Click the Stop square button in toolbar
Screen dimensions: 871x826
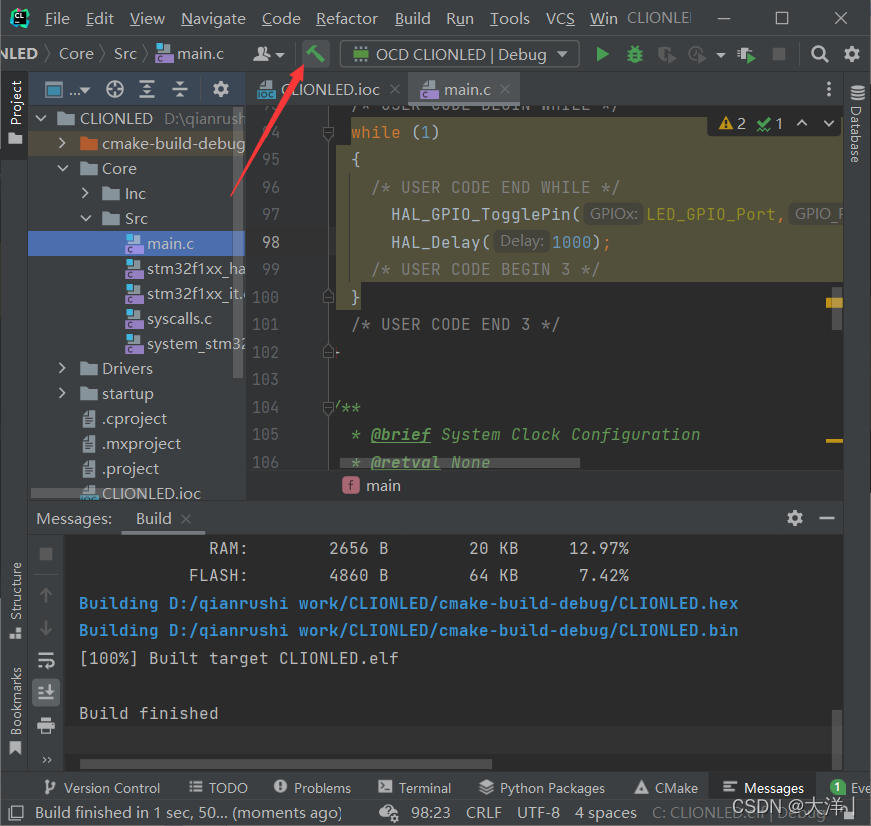click(779, 54)
